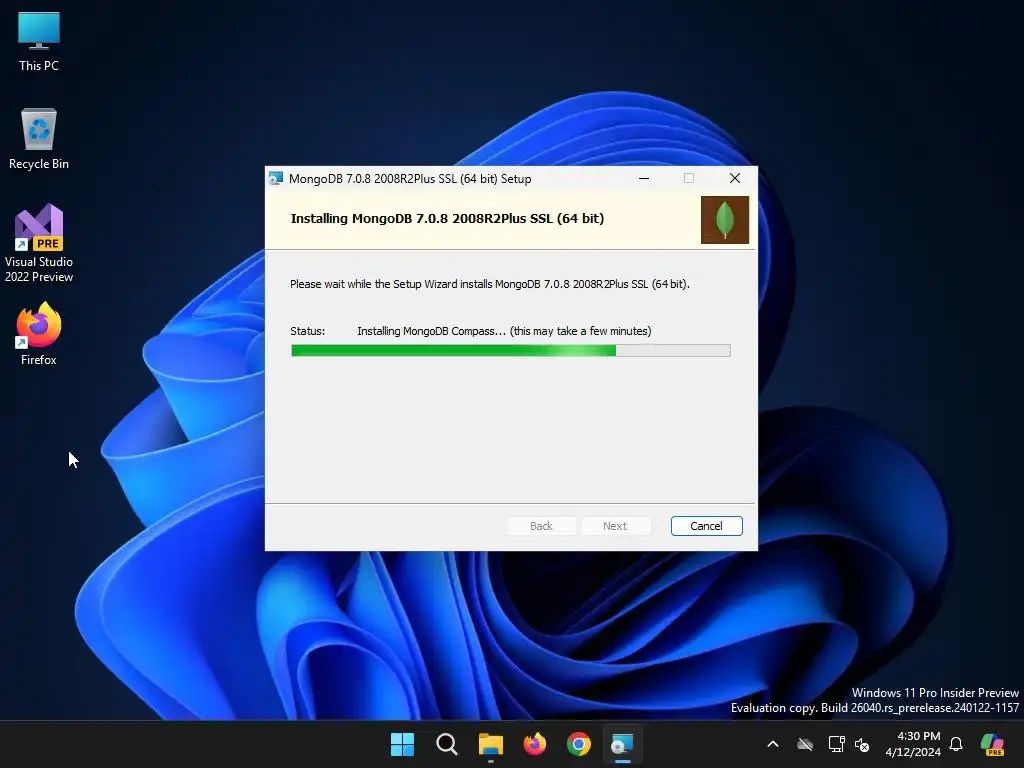Viewport: 1024px width, 768px height.
Task: Open the Recycle Bin desktop icon
Action: (x=39, y=139)
